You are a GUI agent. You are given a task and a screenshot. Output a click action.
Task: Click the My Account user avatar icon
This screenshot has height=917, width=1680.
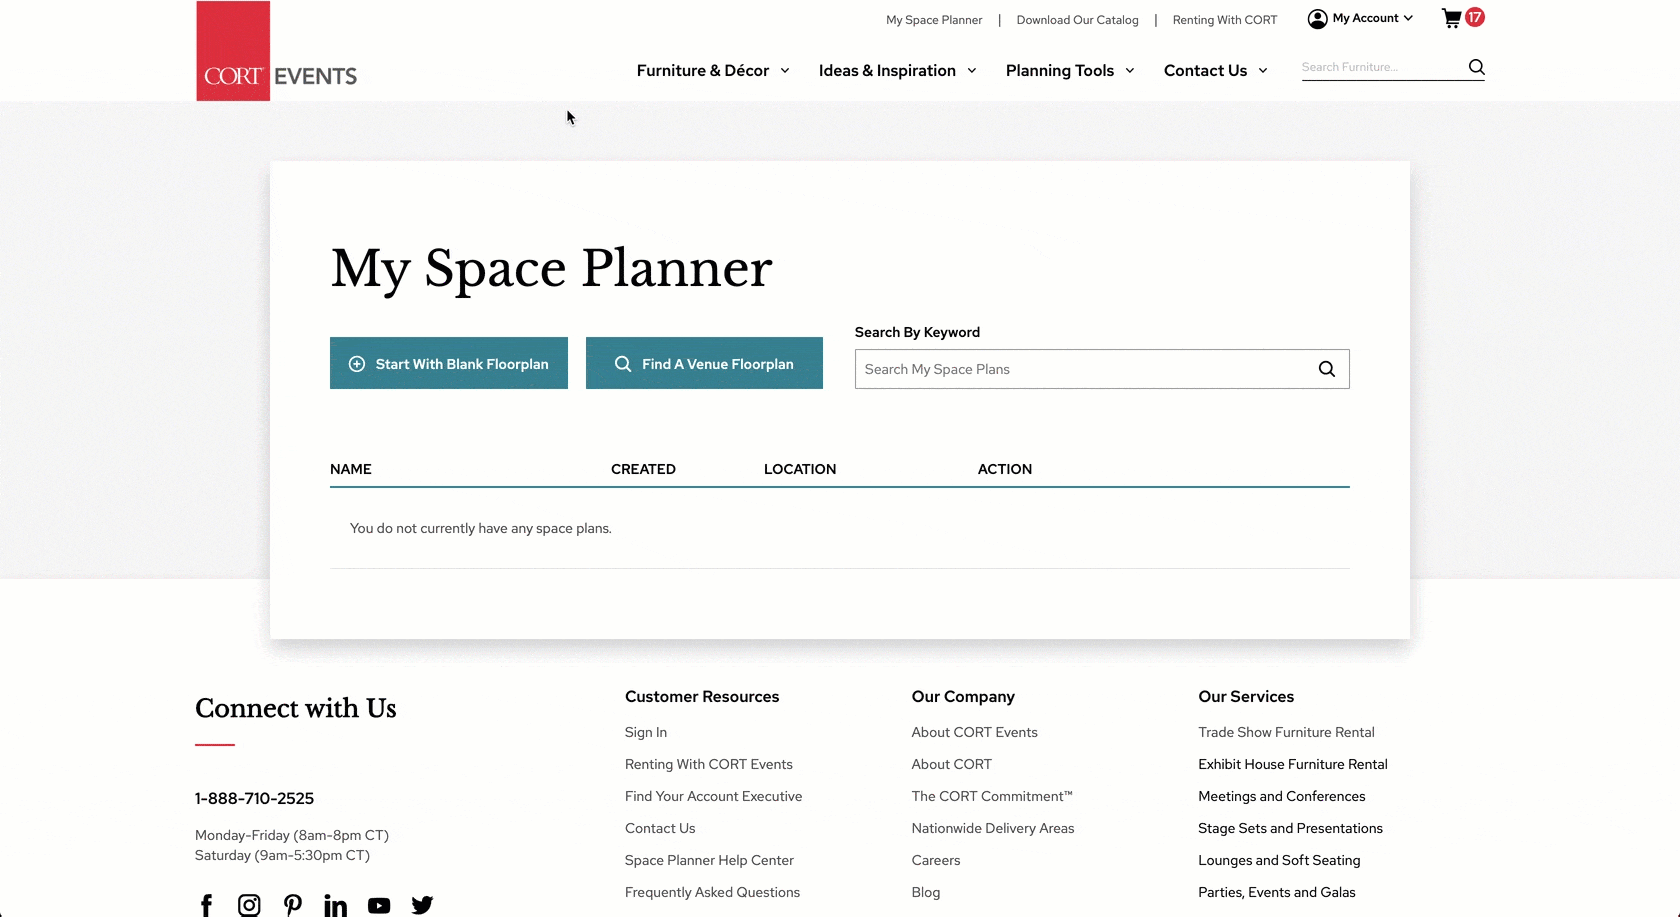(x=1317, y=19)
